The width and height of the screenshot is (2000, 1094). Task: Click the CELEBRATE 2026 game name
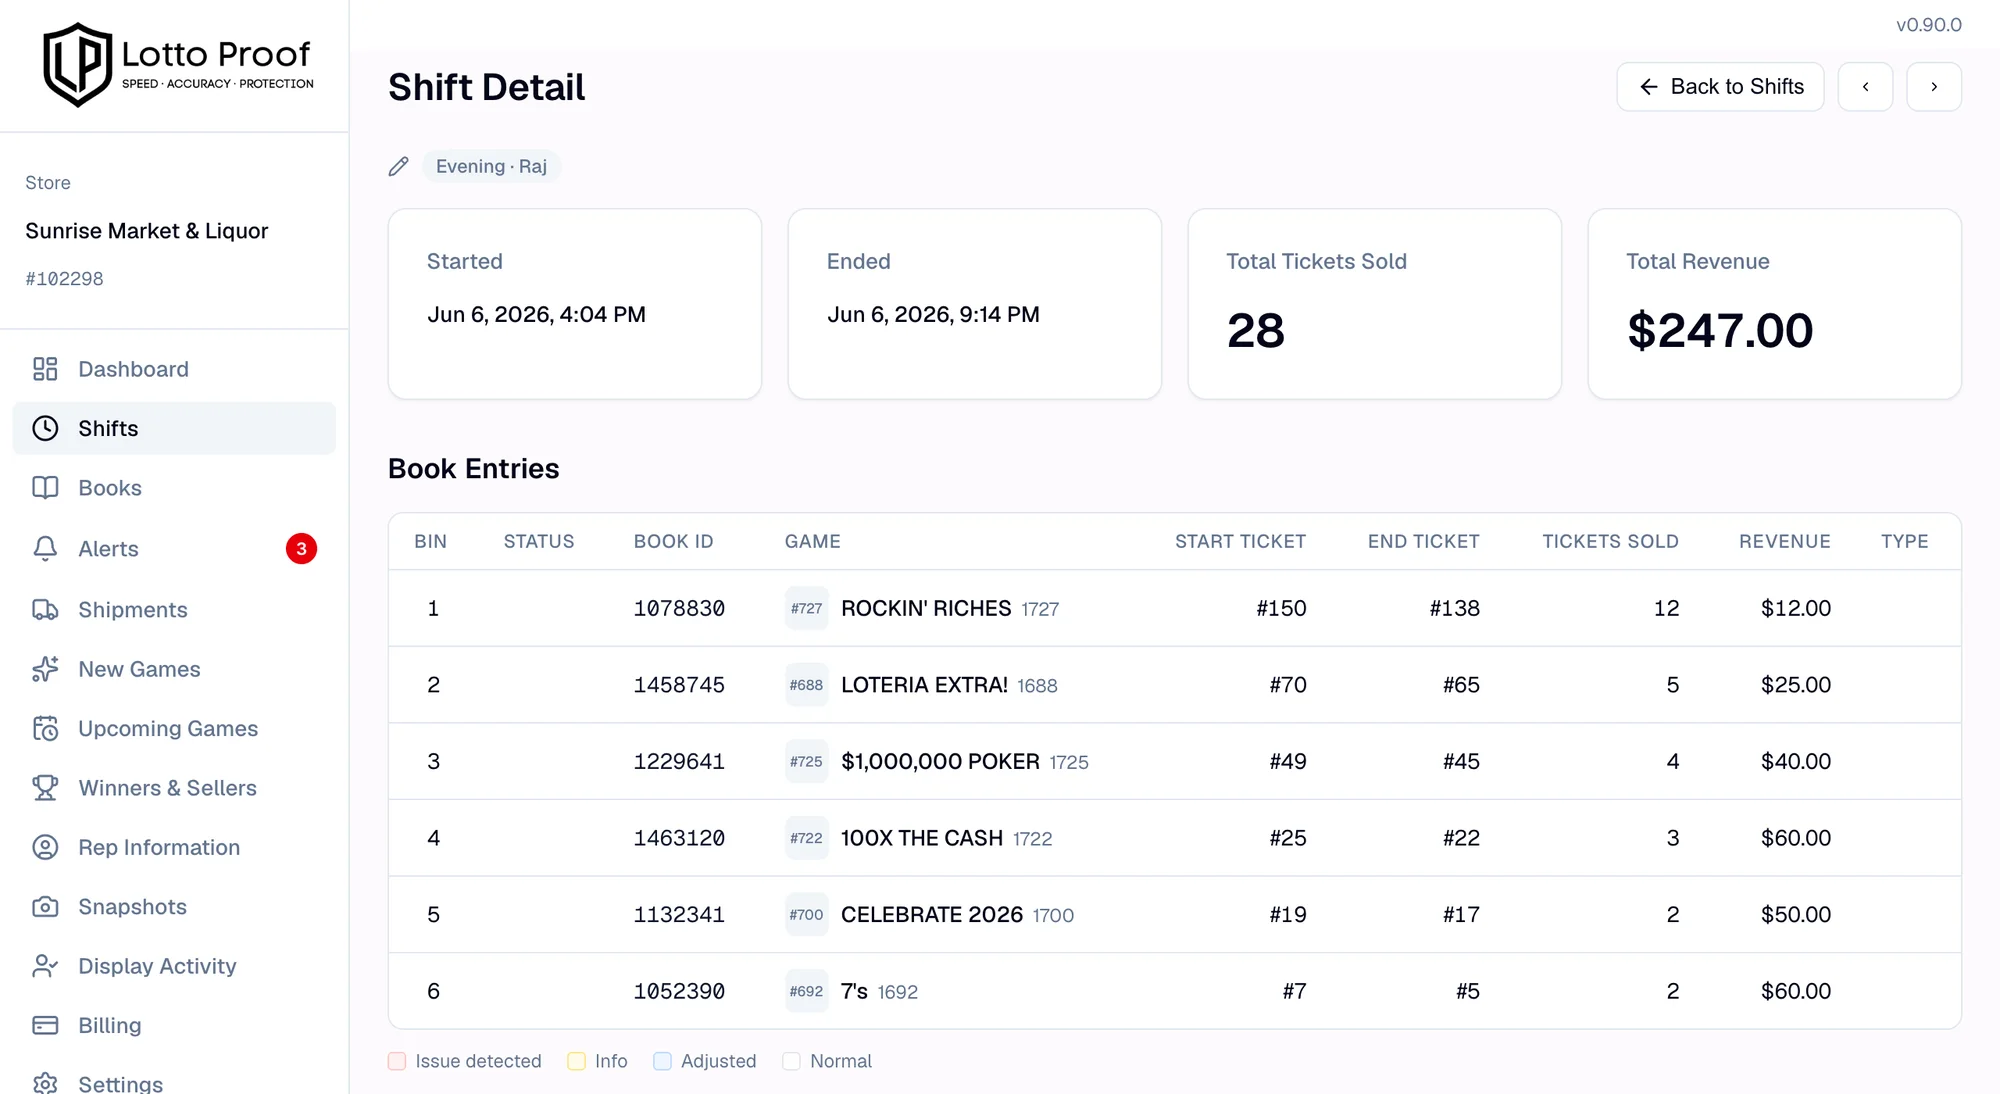932,914
